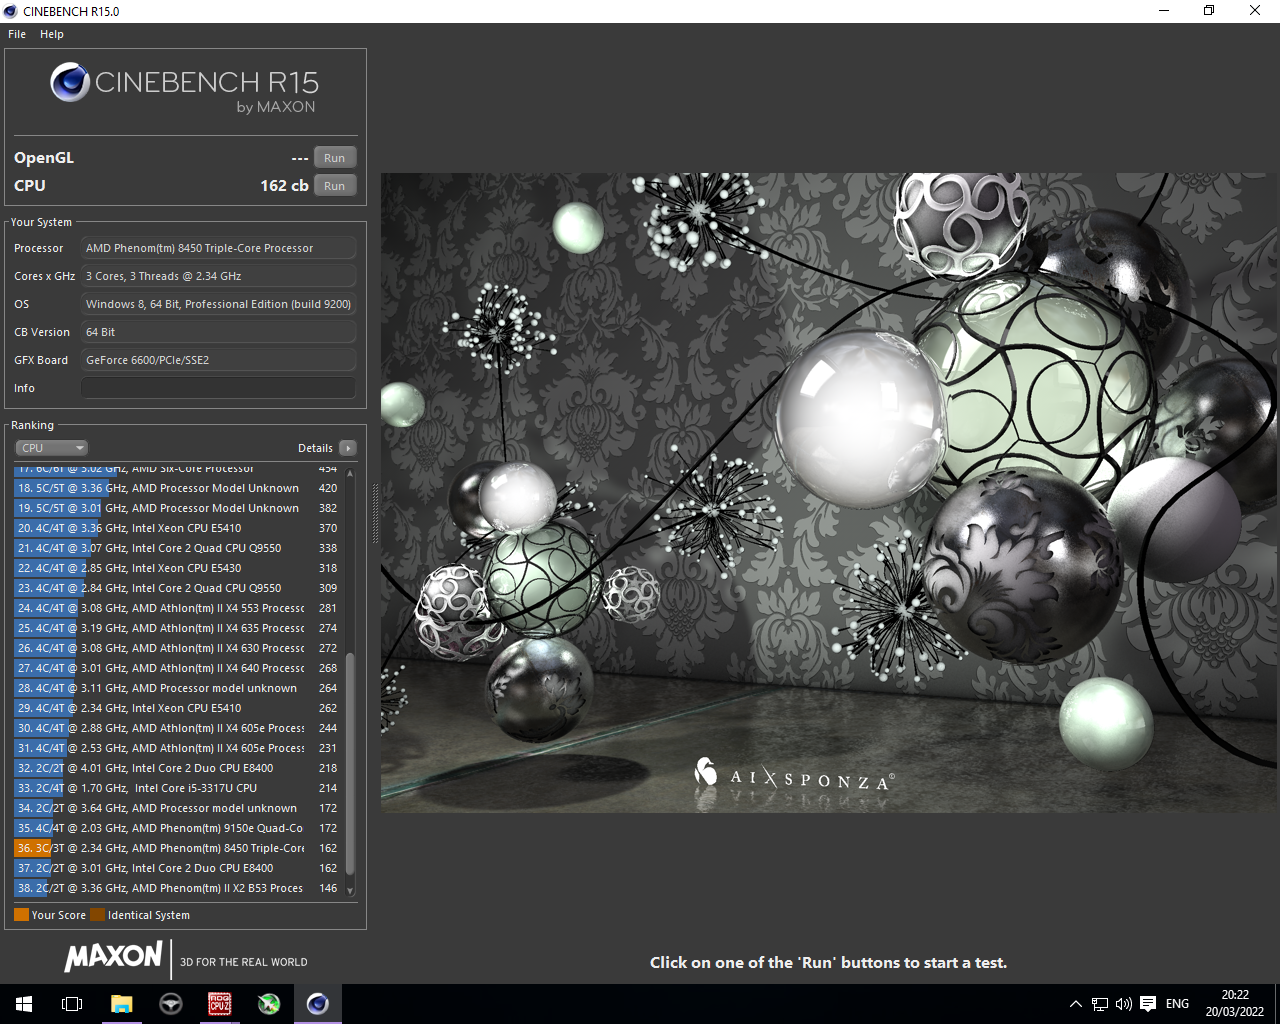
Task: Run the CPU benchmark test
Action: [335, 186]
